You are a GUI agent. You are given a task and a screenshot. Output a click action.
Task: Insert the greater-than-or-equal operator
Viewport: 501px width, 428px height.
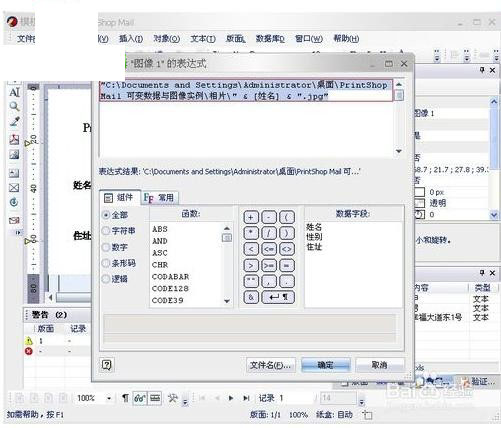(269, 266)
